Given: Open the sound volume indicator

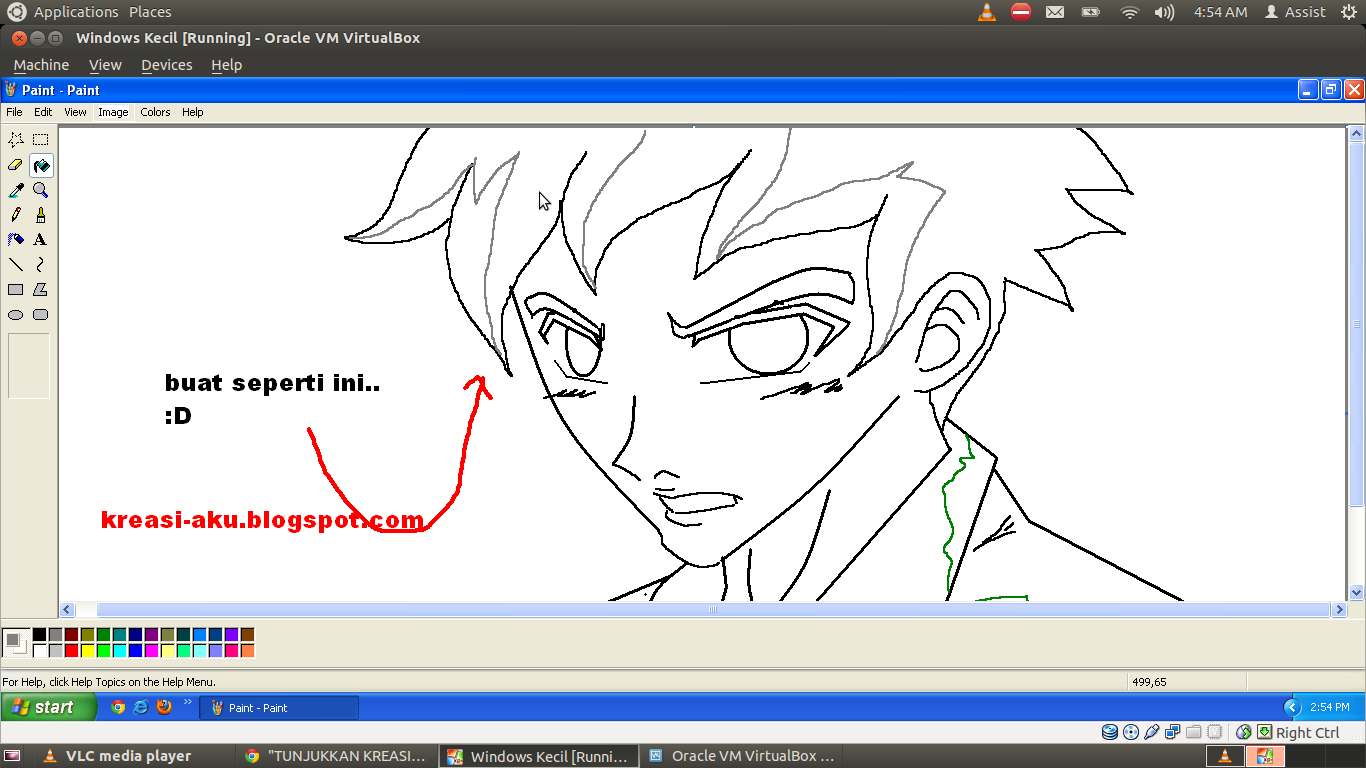Looking at the screenshot, I should point(1164,12).
